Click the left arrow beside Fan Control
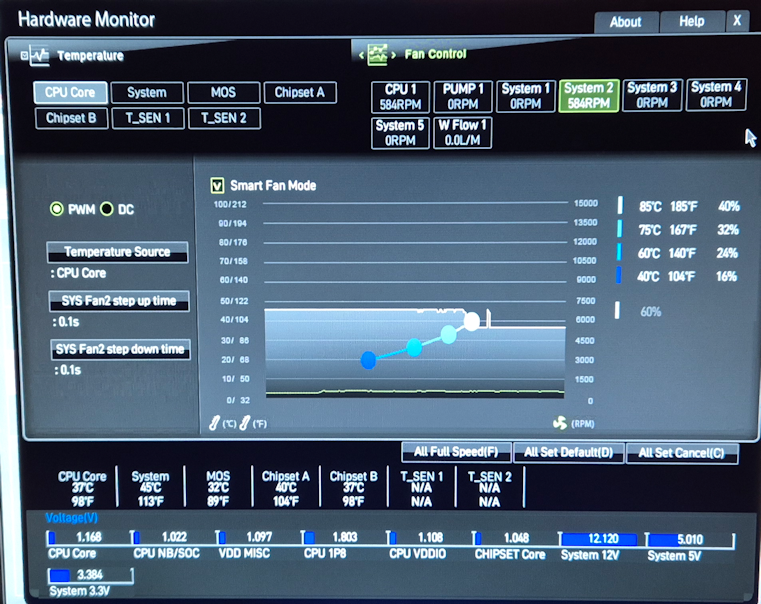The width and height of the screenshot is (761, 604). (x=361, y=55)
